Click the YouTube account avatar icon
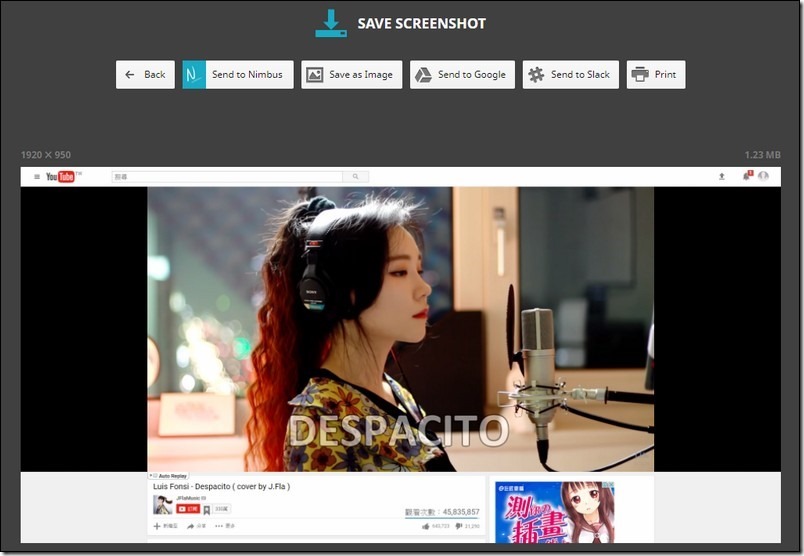 tap(763, 176)
